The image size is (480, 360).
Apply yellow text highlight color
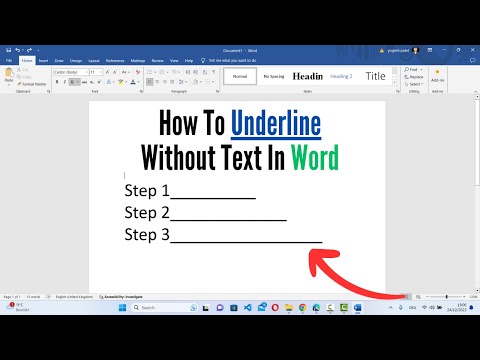tap(120, 82)
